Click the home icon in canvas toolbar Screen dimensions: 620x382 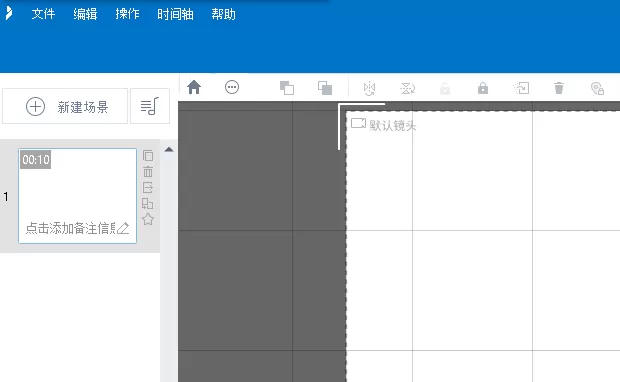pos(194,87)
